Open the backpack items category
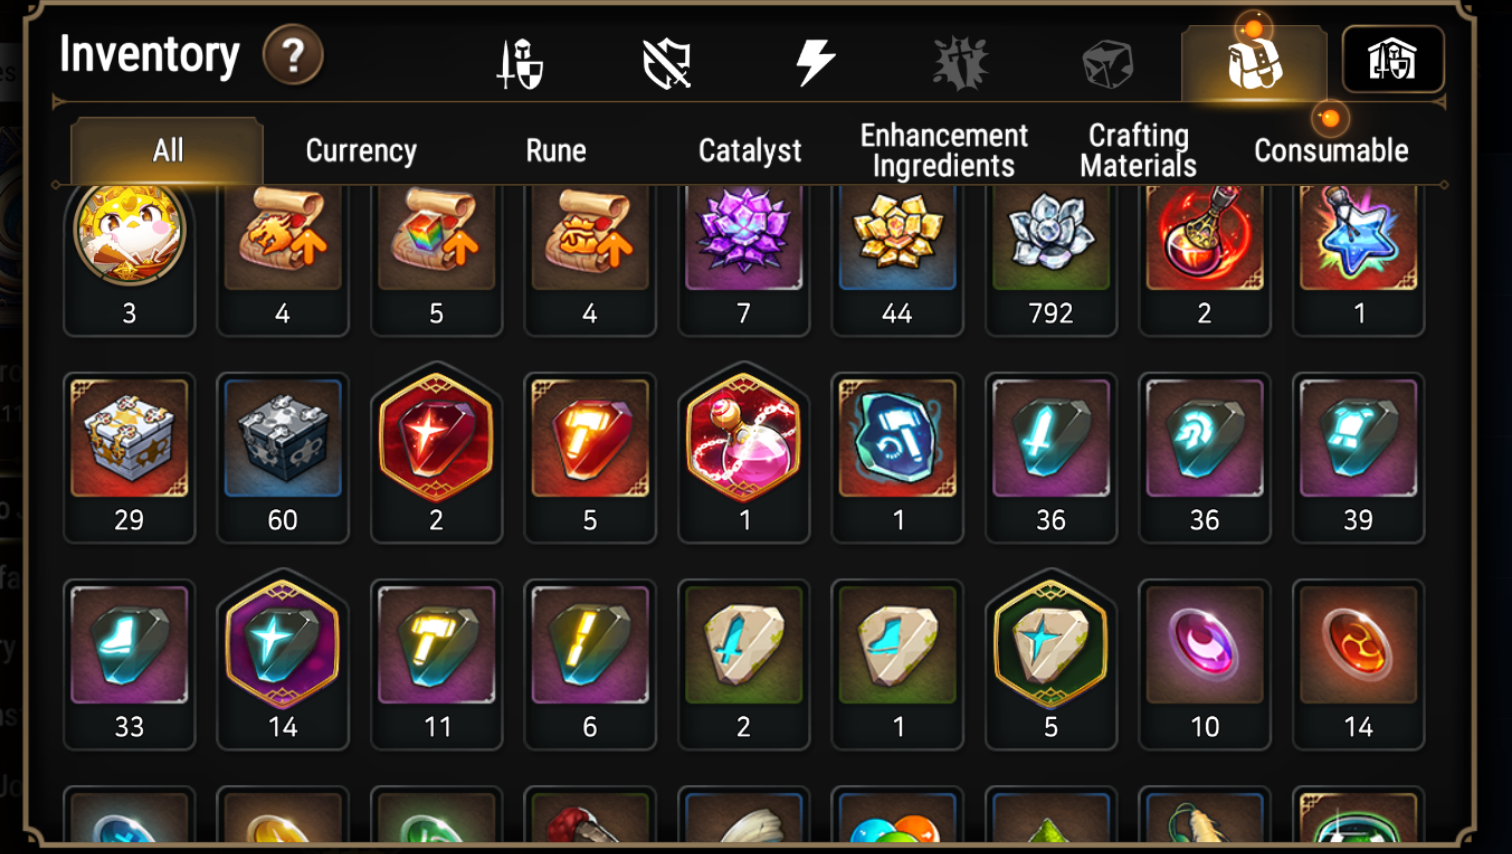The image size is (1512, 854). point(1254,63)
